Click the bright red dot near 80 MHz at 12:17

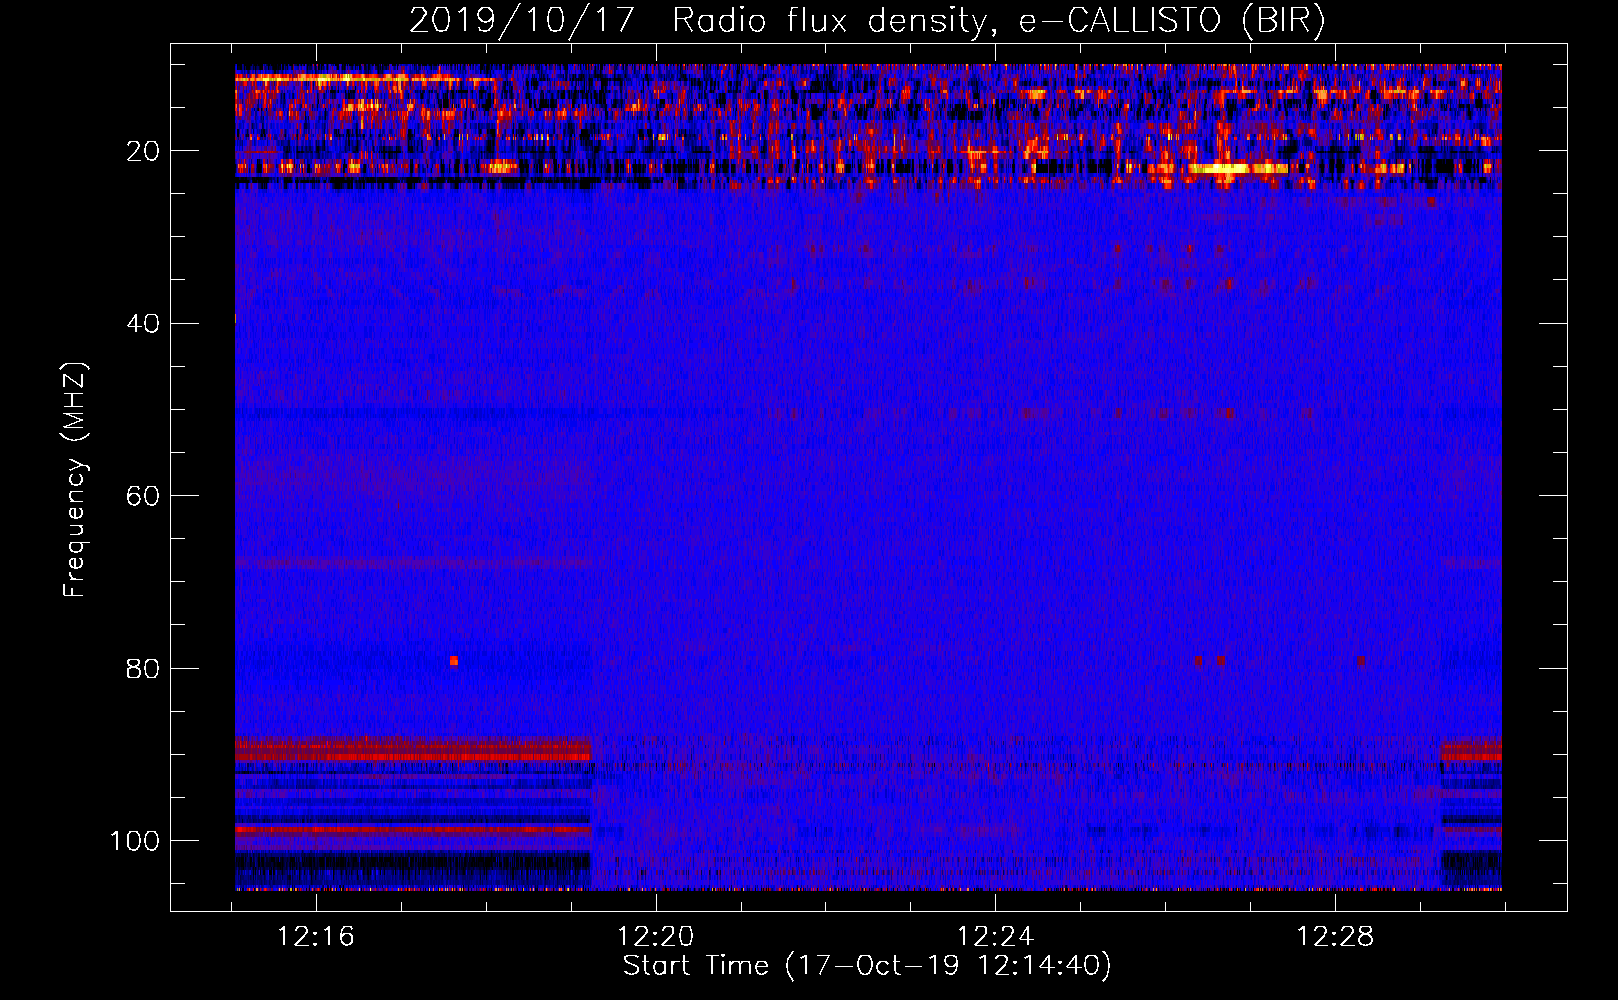453,661
